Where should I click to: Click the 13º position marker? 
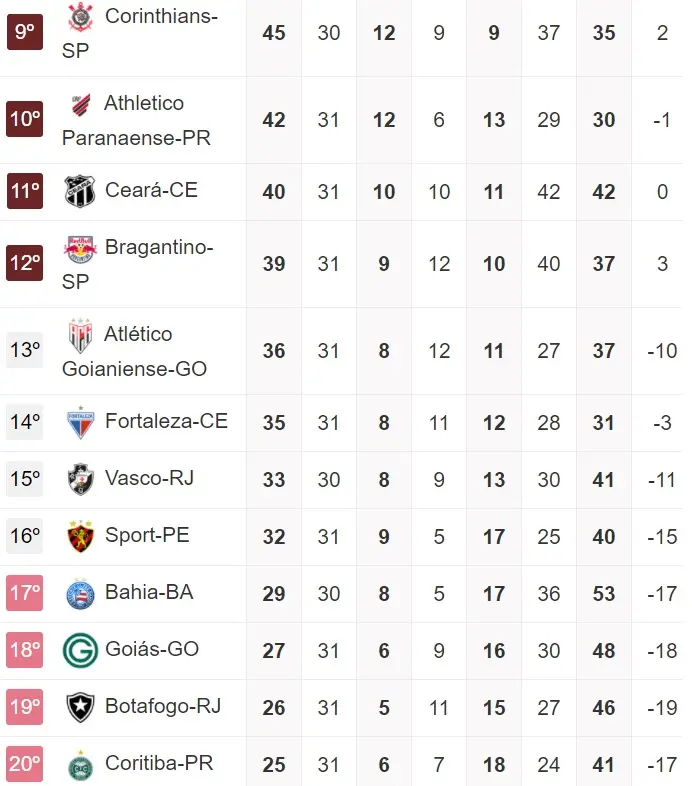pos(24,351)
